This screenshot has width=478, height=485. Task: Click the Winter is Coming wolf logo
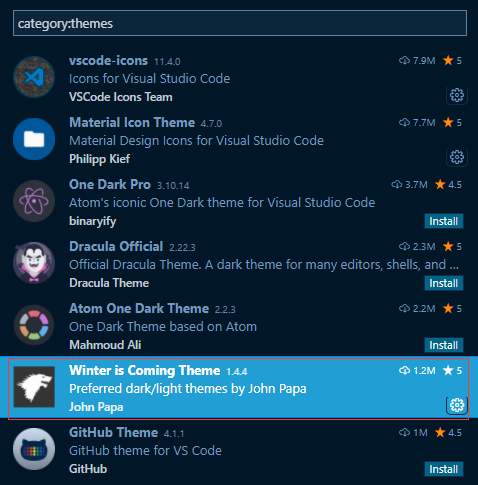tap(34, 387)
